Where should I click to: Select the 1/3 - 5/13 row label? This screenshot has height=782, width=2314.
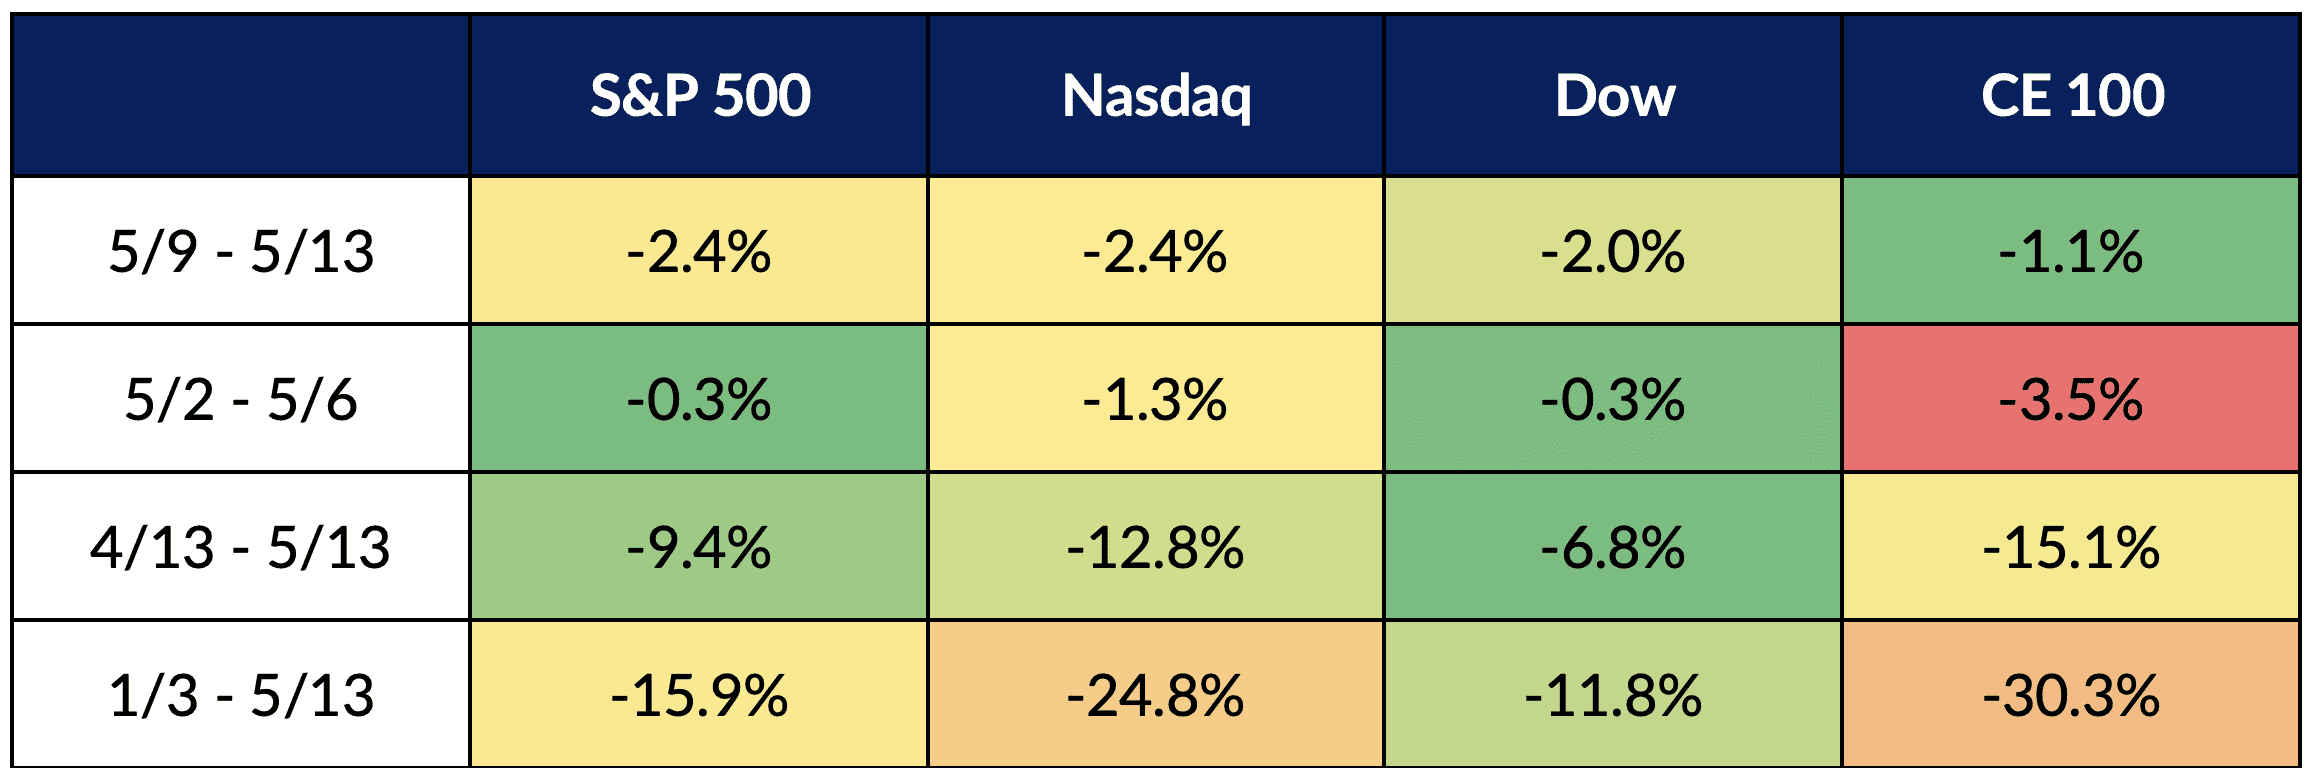tap(241, 695)
